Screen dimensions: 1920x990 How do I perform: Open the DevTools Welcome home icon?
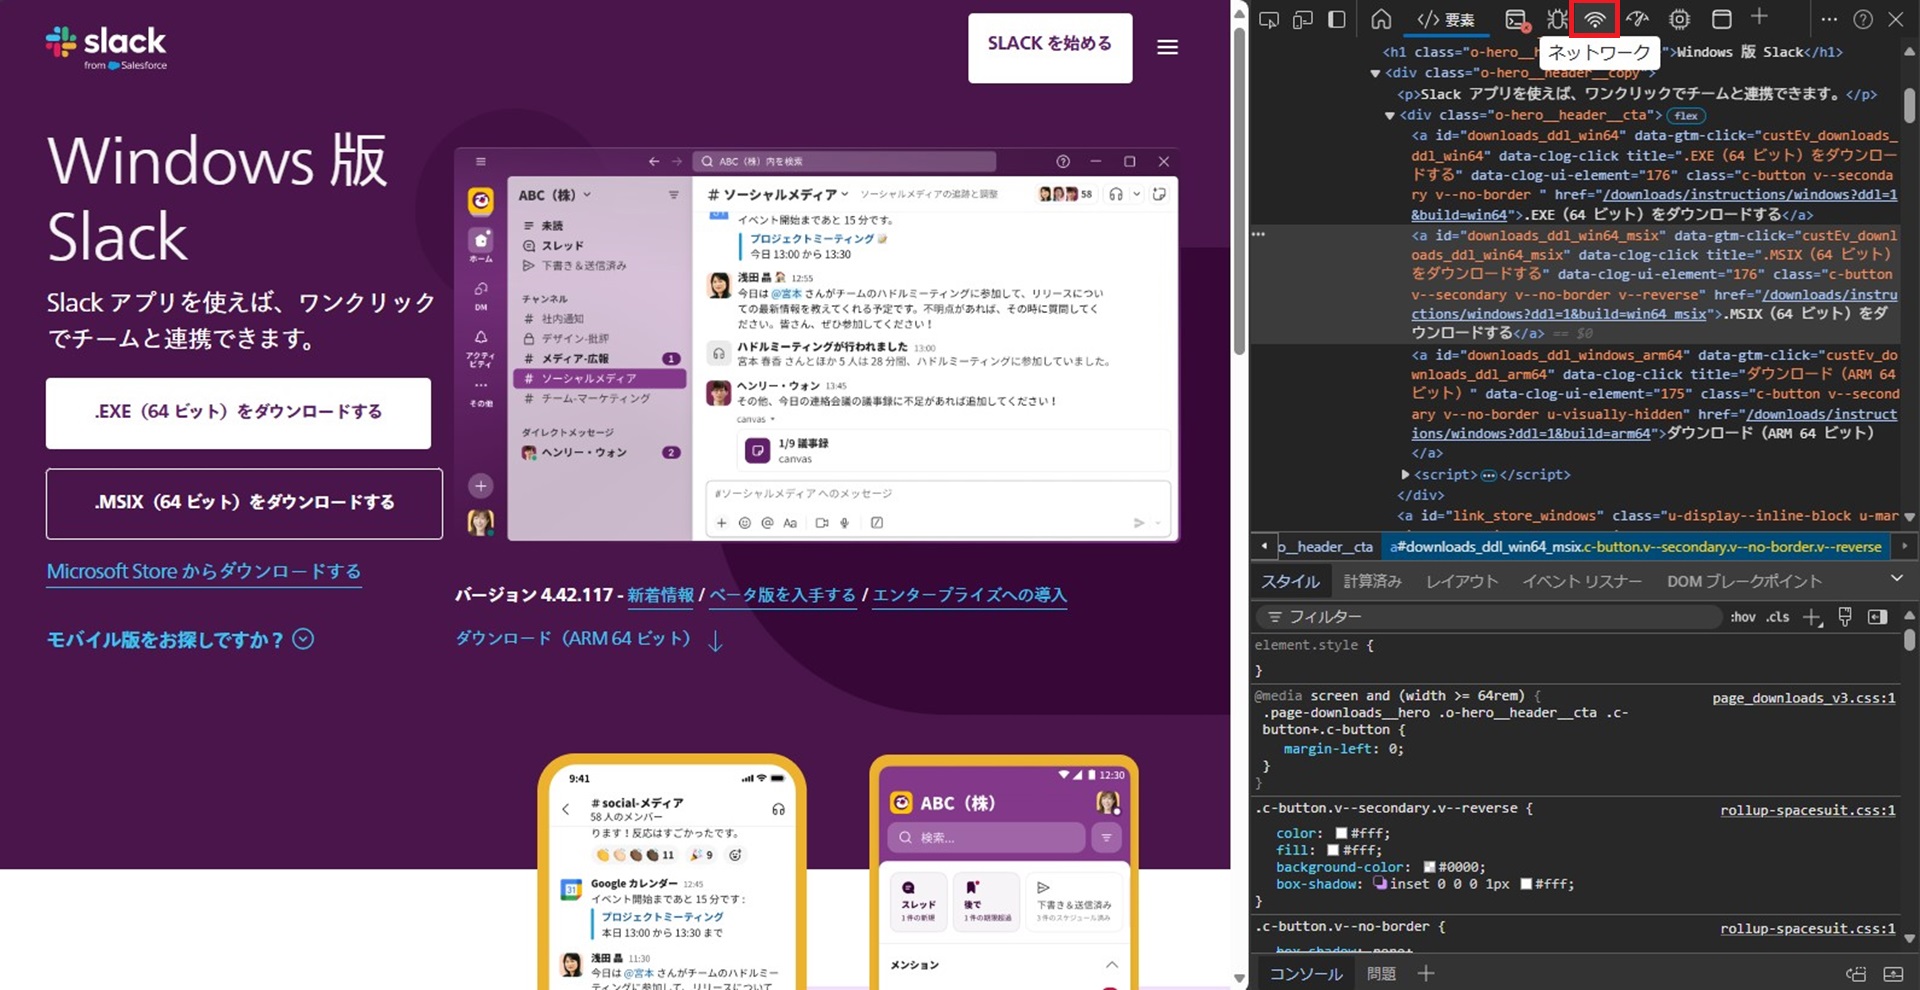pyautogui.click(x=1381, y=19)
